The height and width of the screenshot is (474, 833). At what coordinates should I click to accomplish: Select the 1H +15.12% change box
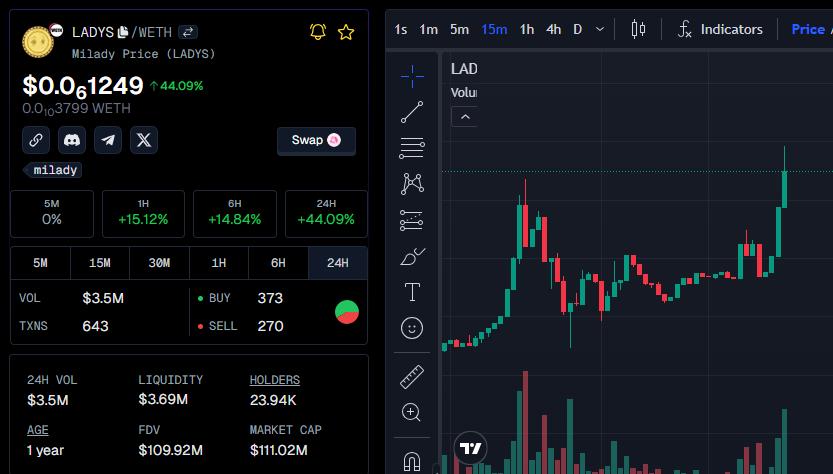[x=143, y=214]
